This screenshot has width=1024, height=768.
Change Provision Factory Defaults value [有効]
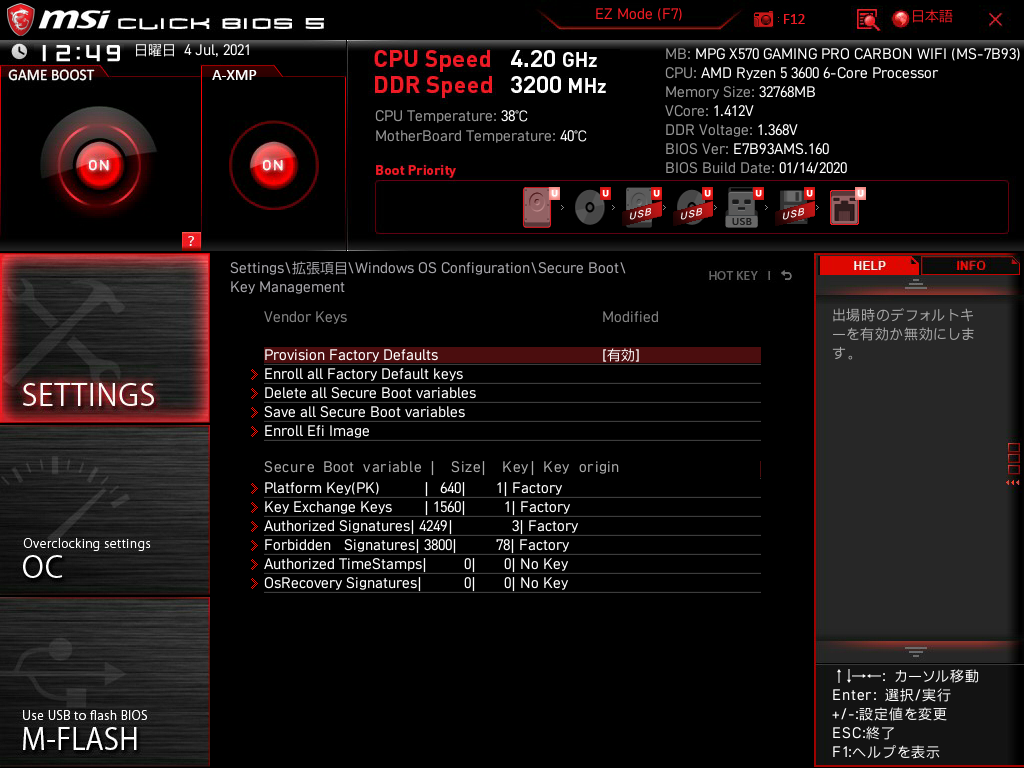[x=620, y=355]
